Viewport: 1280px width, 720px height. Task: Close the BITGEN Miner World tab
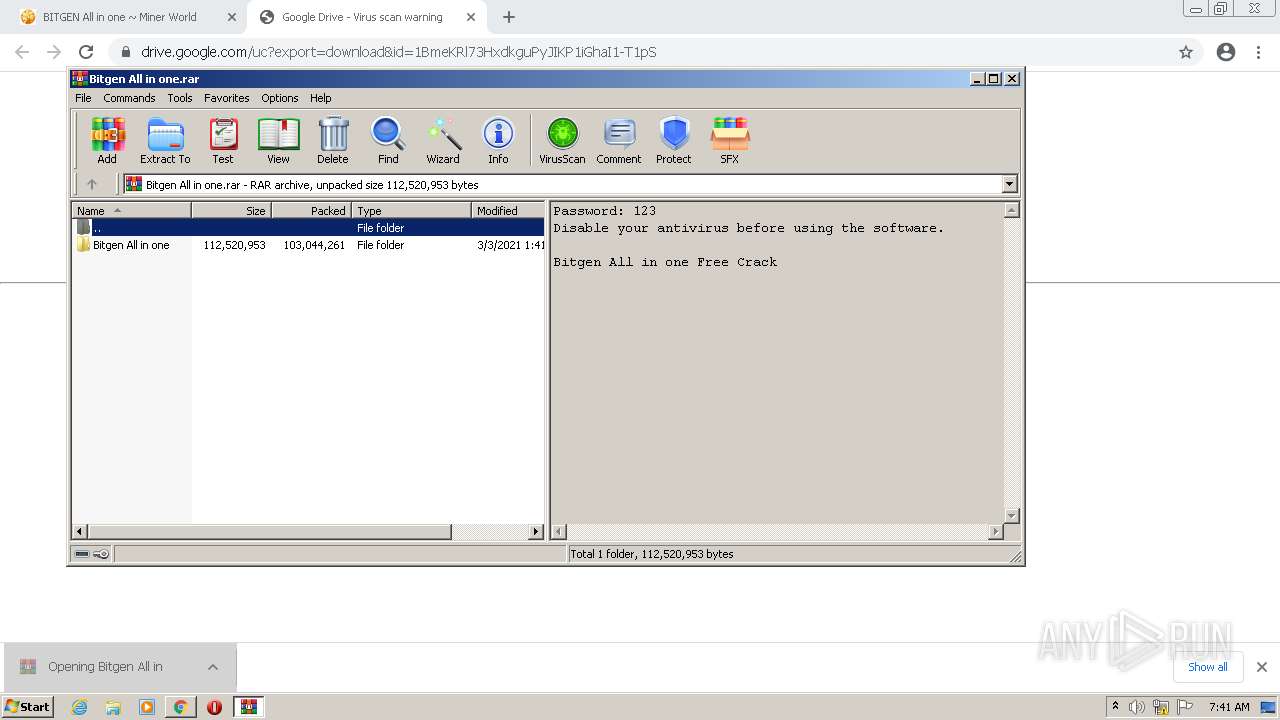click(231, 17)
